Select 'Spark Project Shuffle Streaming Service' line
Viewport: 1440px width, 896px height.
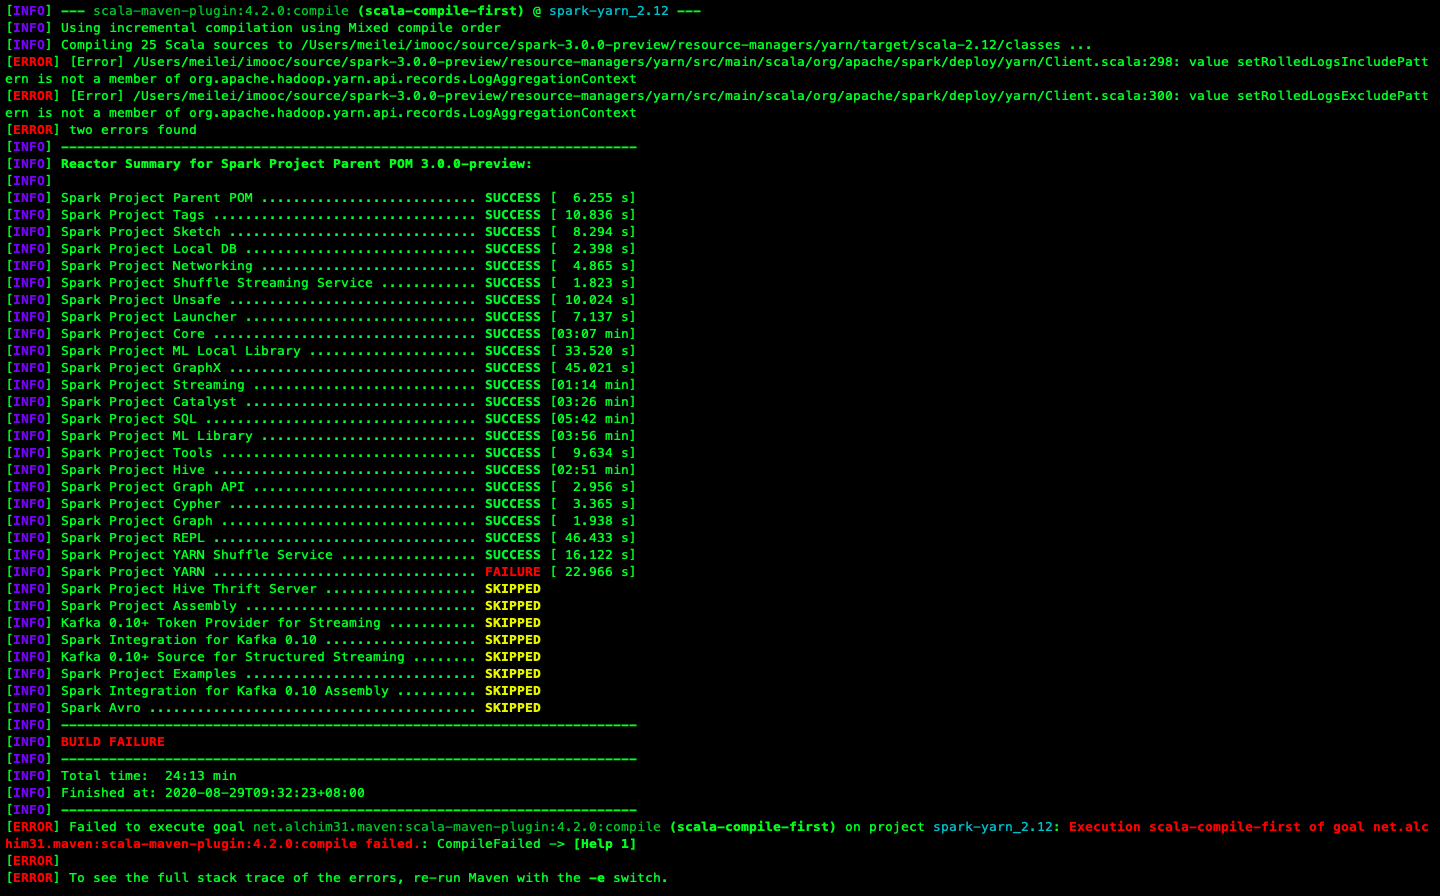[321, 283]
